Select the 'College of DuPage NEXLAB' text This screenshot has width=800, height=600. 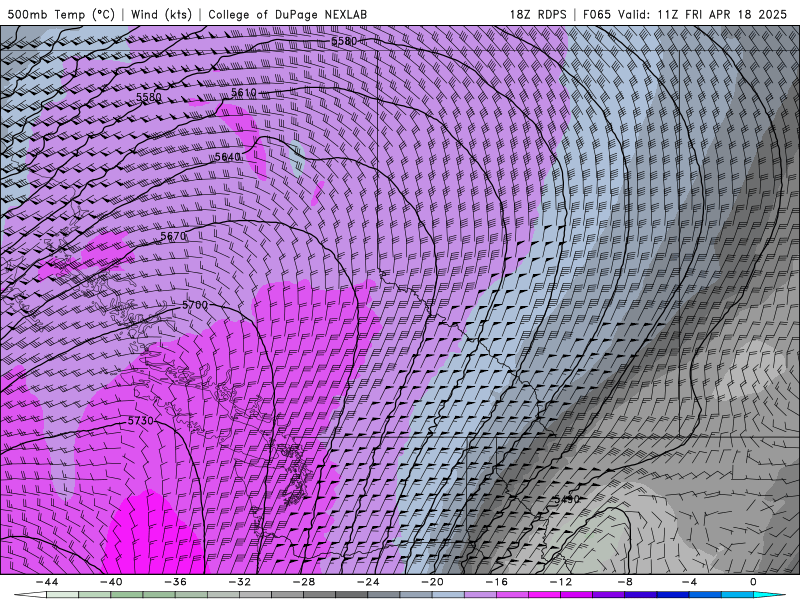(x=287, y=14)
